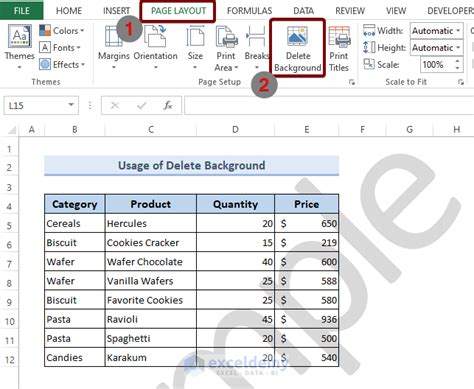Select the Candies cell

pyautogui.click(x=75, y=357)
